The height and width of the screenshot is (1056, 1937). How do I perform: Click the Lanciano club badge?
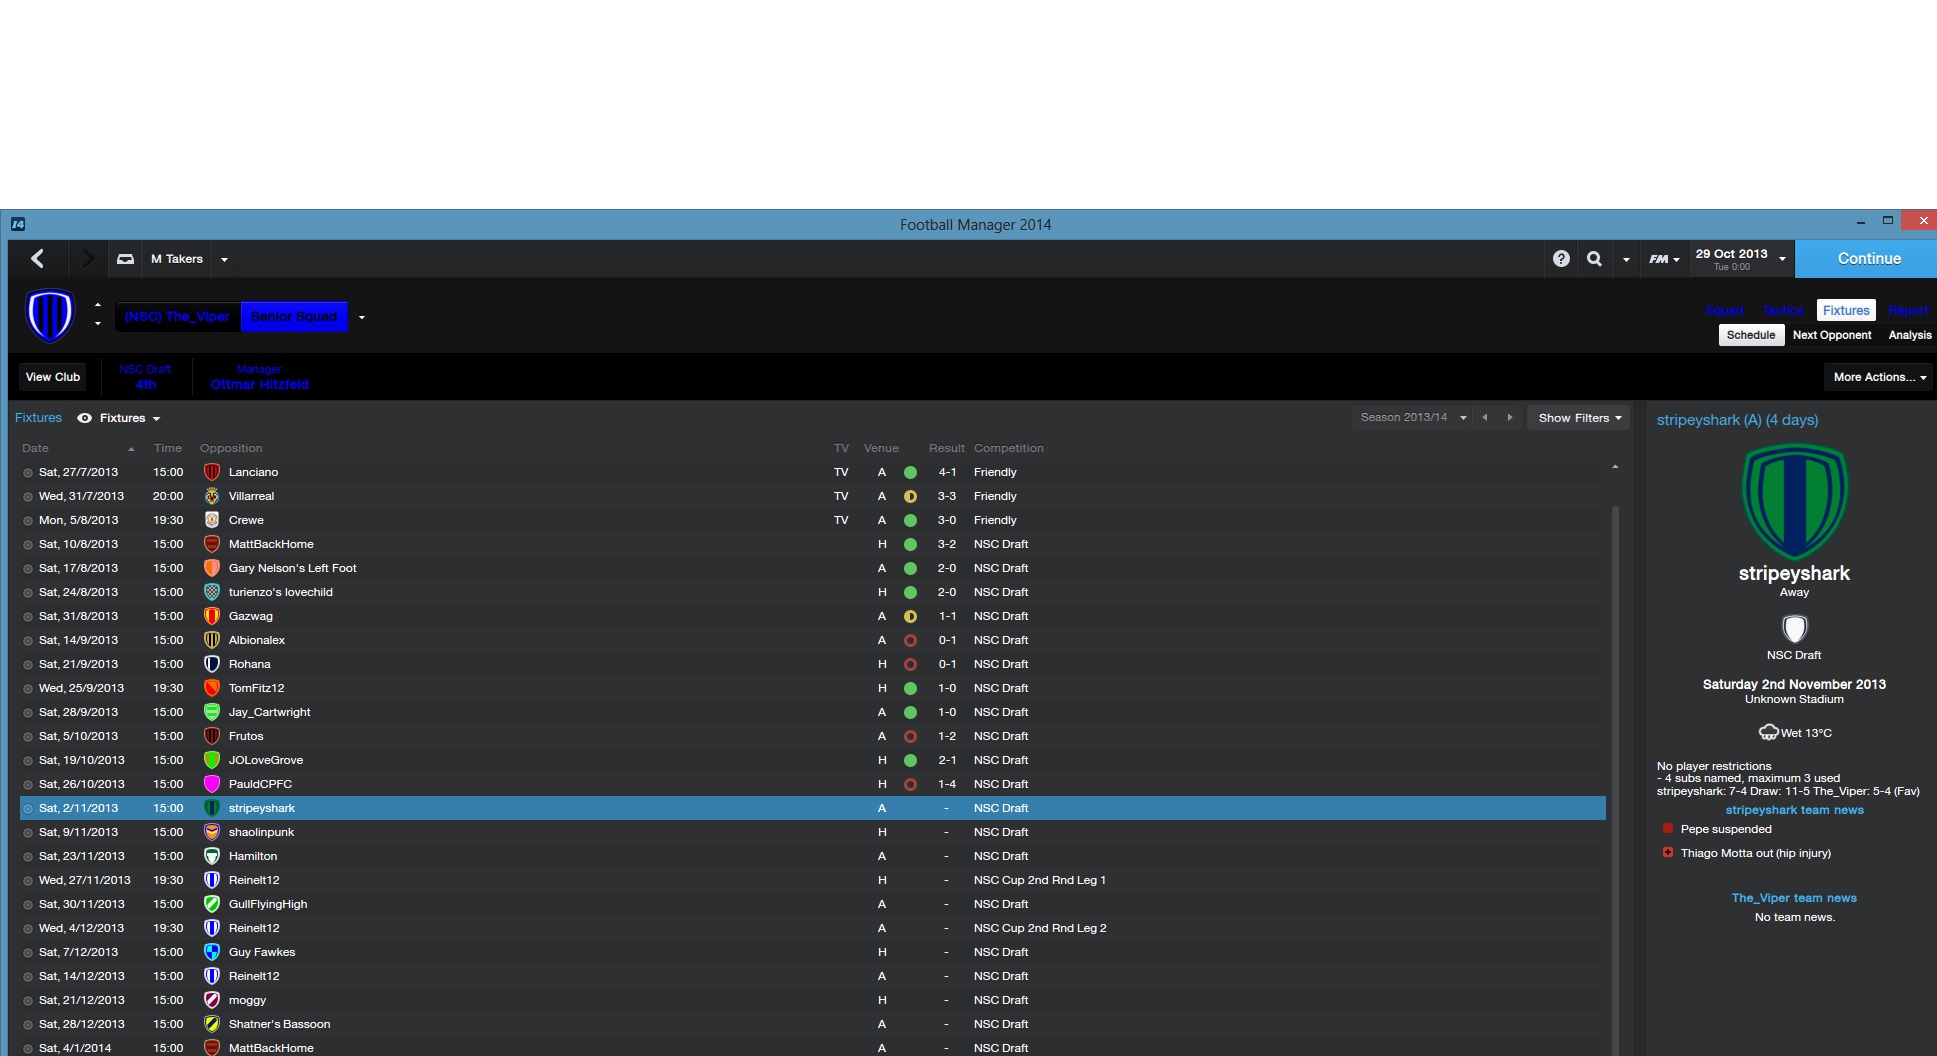(x=212, y=472)
